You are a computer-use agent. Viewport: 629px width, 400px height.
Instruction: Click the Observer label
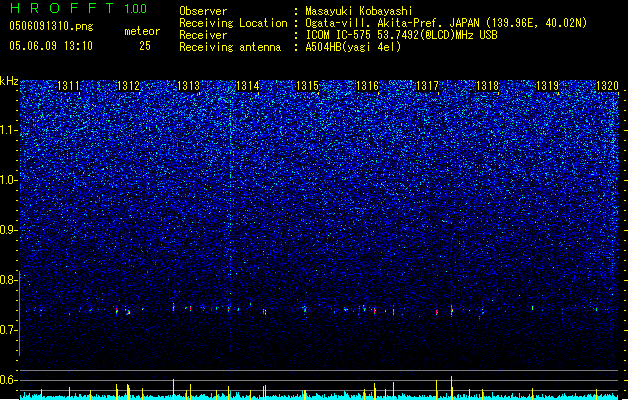point(203,11)
